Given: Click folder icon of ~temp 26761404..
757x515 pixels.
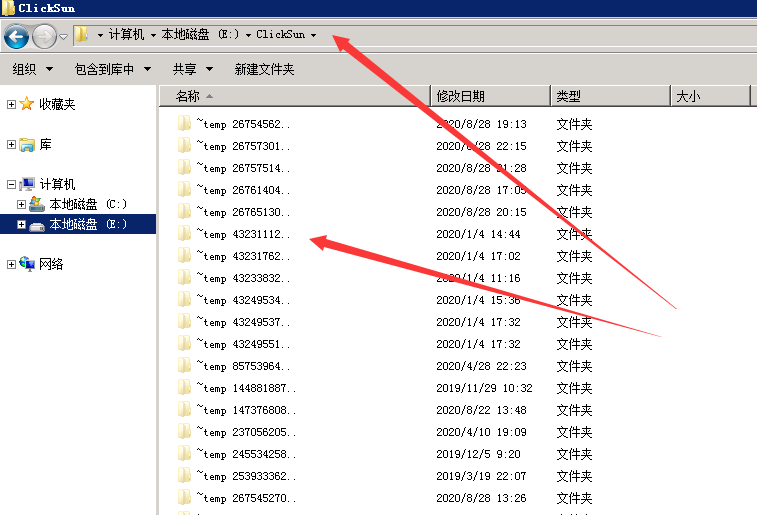Looking at the screenshot, I should (184, 189).
